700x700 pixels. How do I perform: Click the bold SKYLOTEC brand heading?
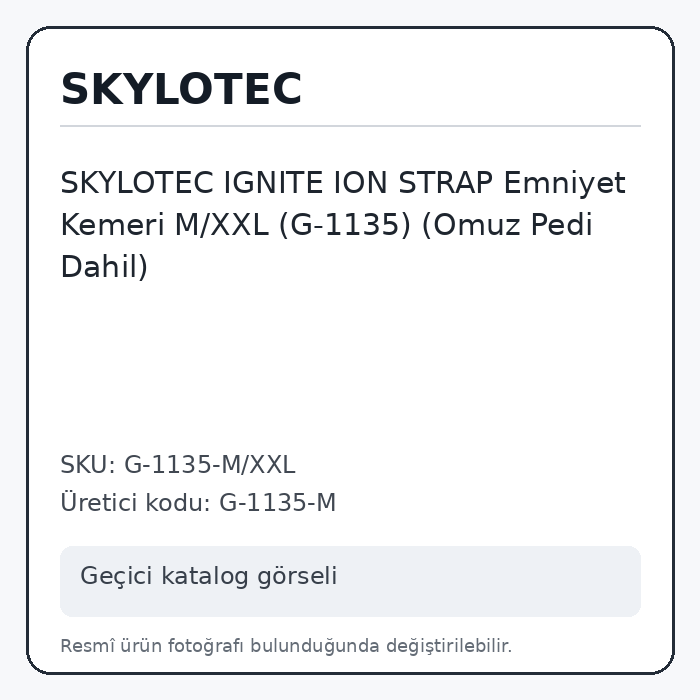point(181,89)
